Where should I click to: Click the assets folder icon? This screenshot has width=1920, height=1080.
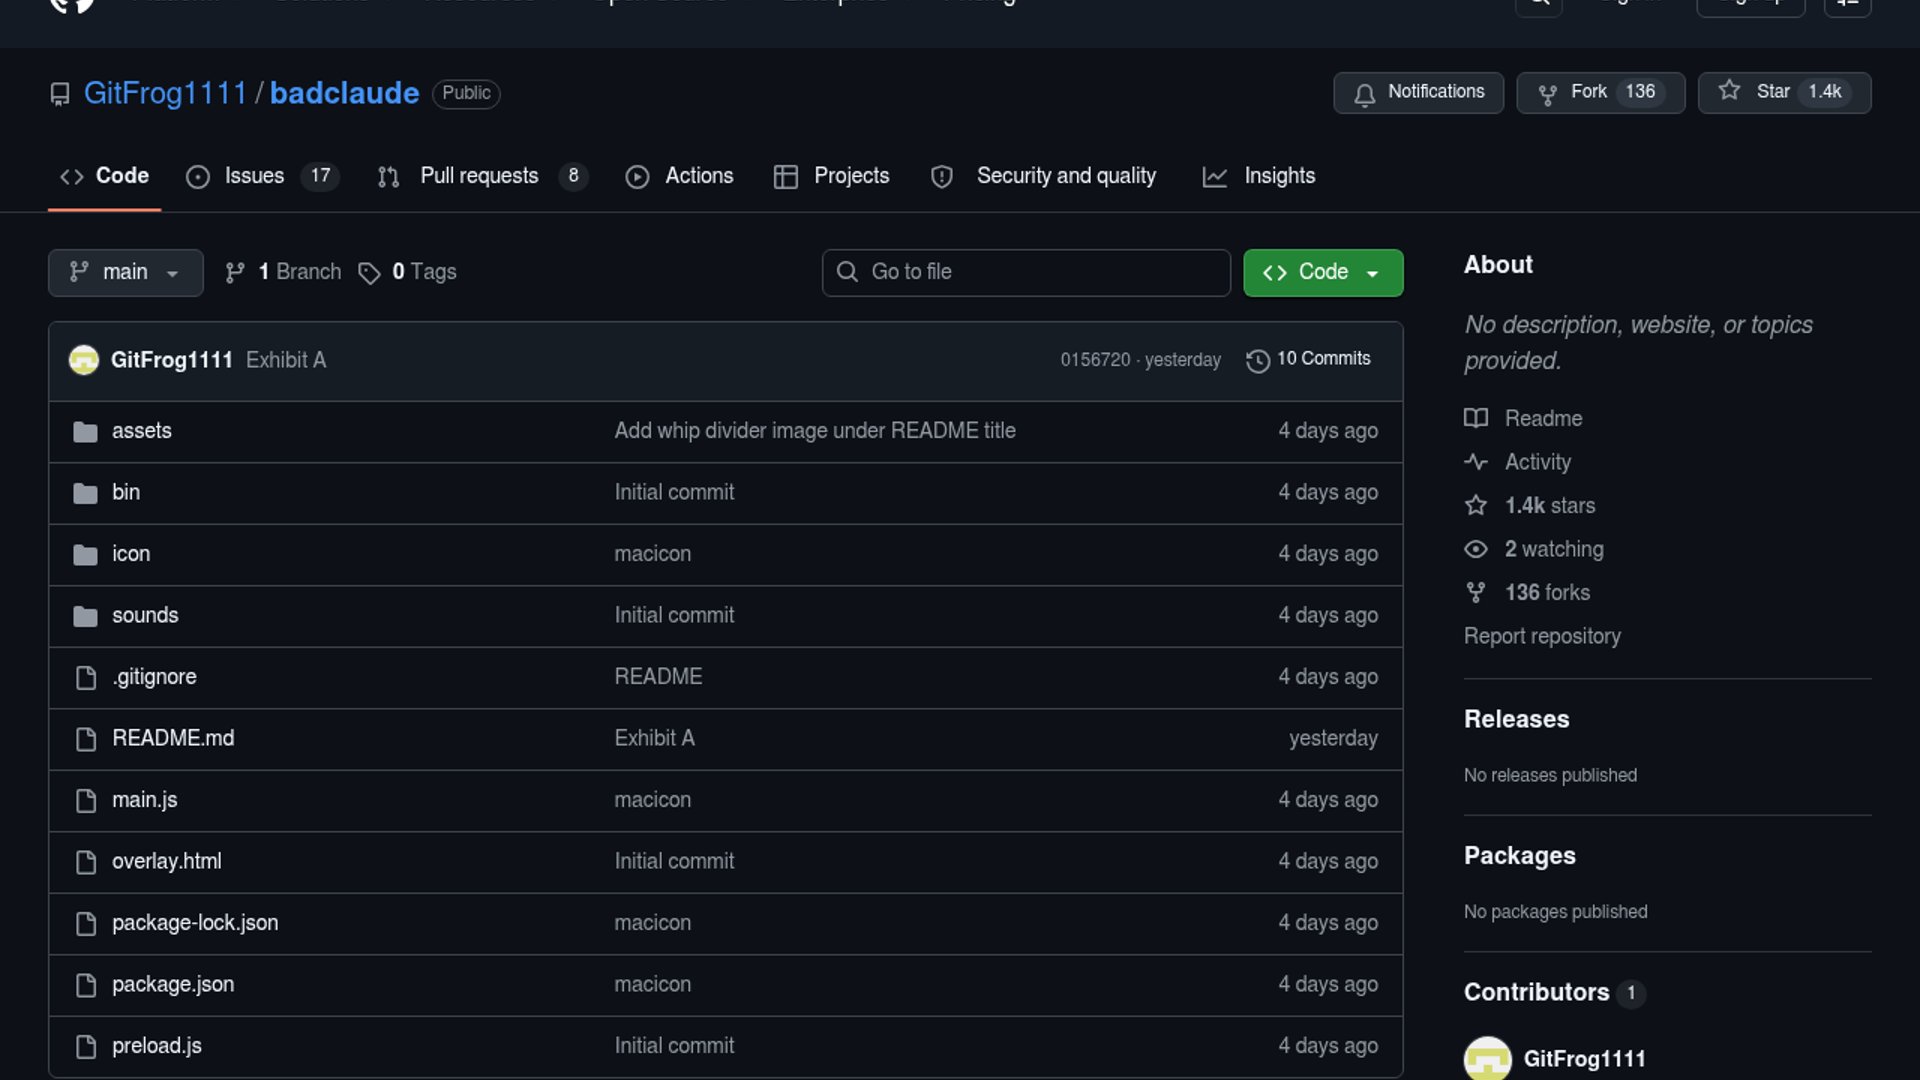85,432
